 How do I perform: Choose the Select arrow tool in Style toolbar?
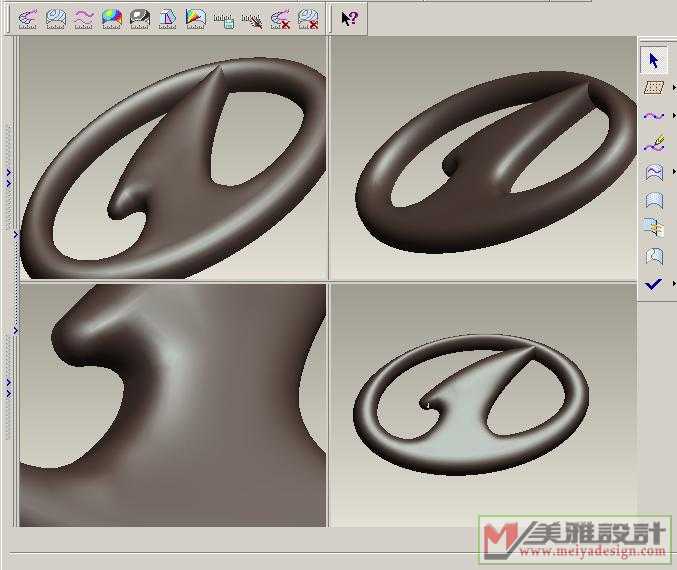(654, 60)
